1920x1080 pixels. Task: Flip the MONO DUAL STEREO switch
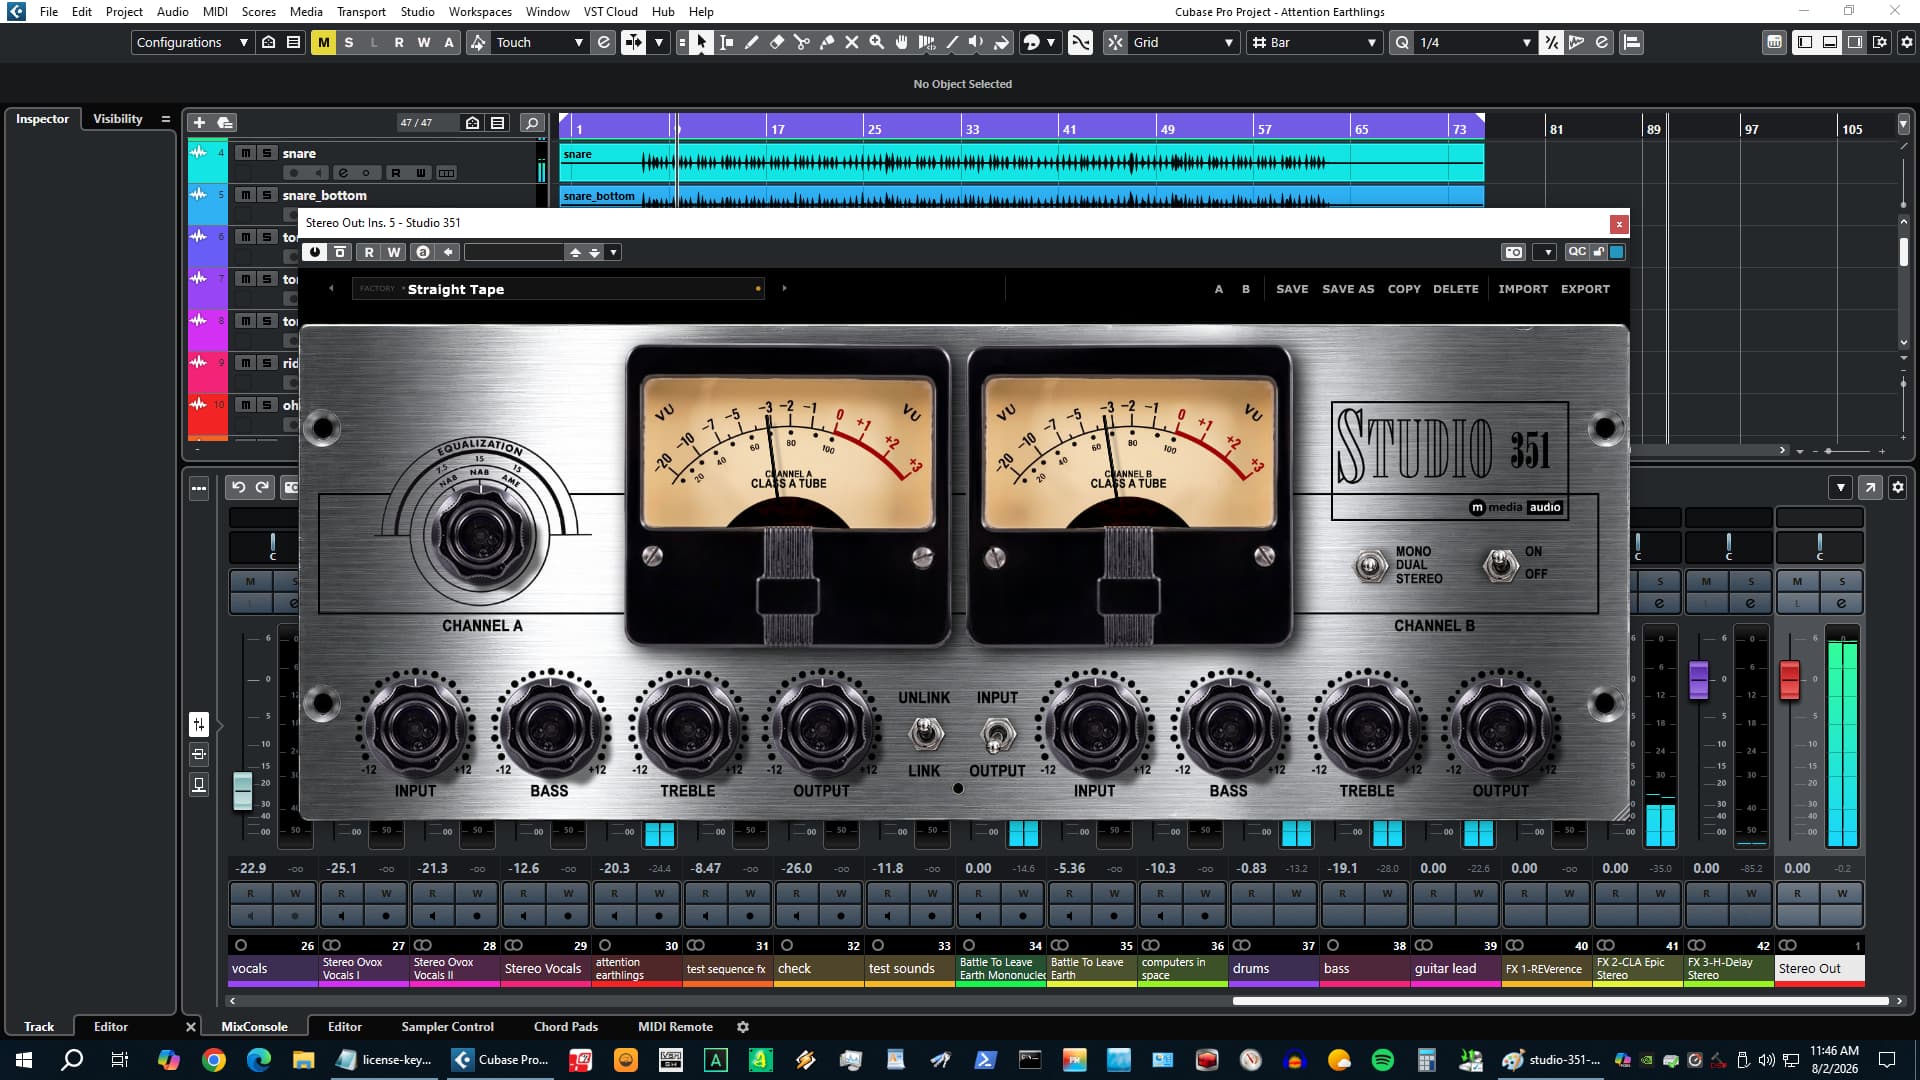[1370, 565]
